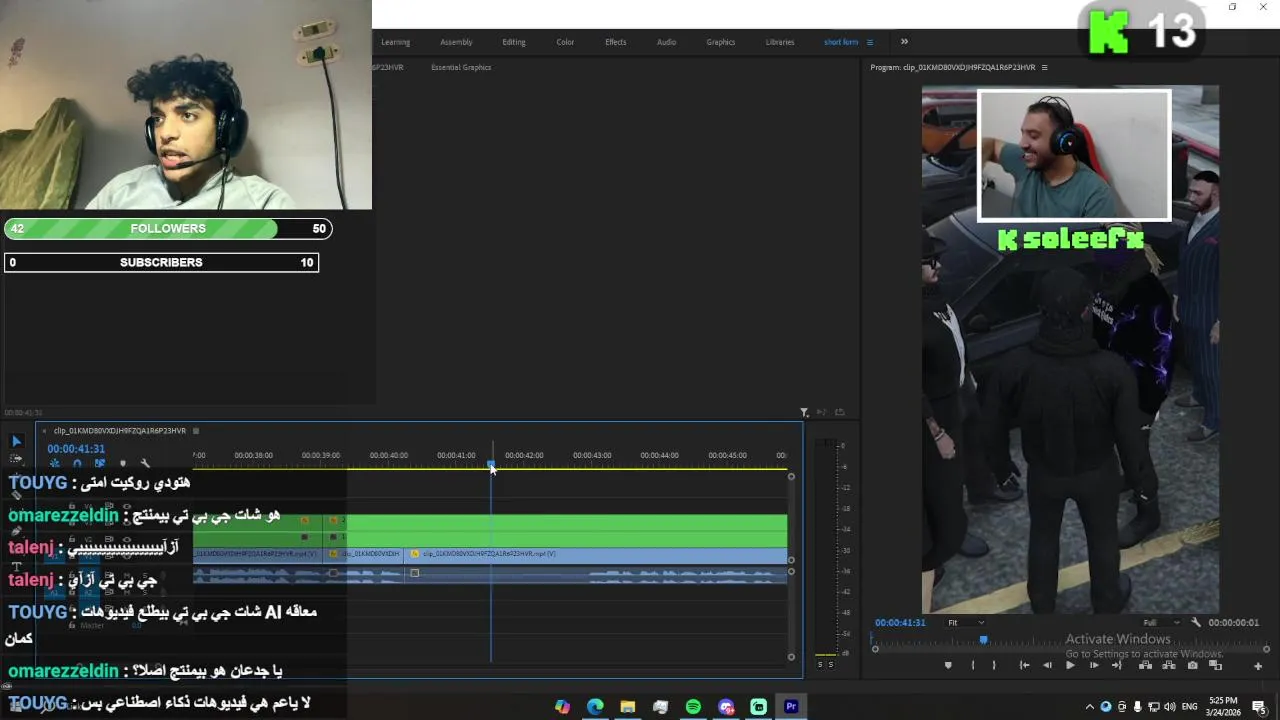The image size is (1280, 720).
Task: Mark In point in Program monitor
Action: click(x=973, y=665)
